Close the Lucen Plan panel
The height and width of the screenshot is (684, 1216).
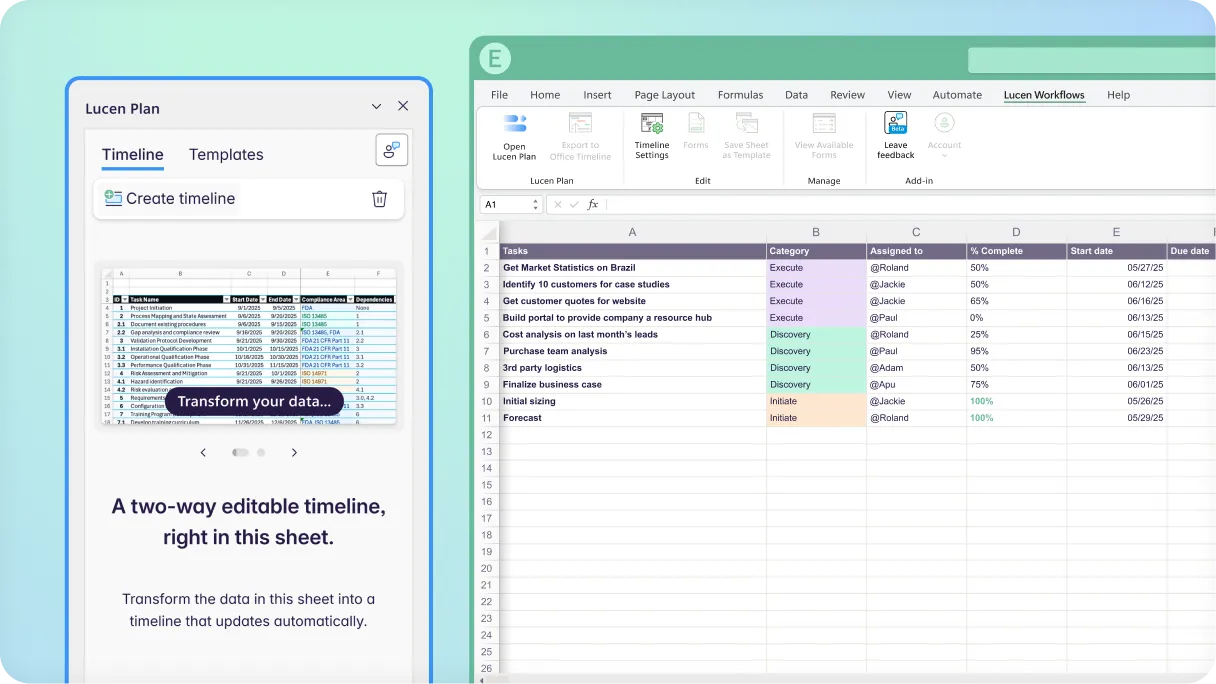click(403, 106)
